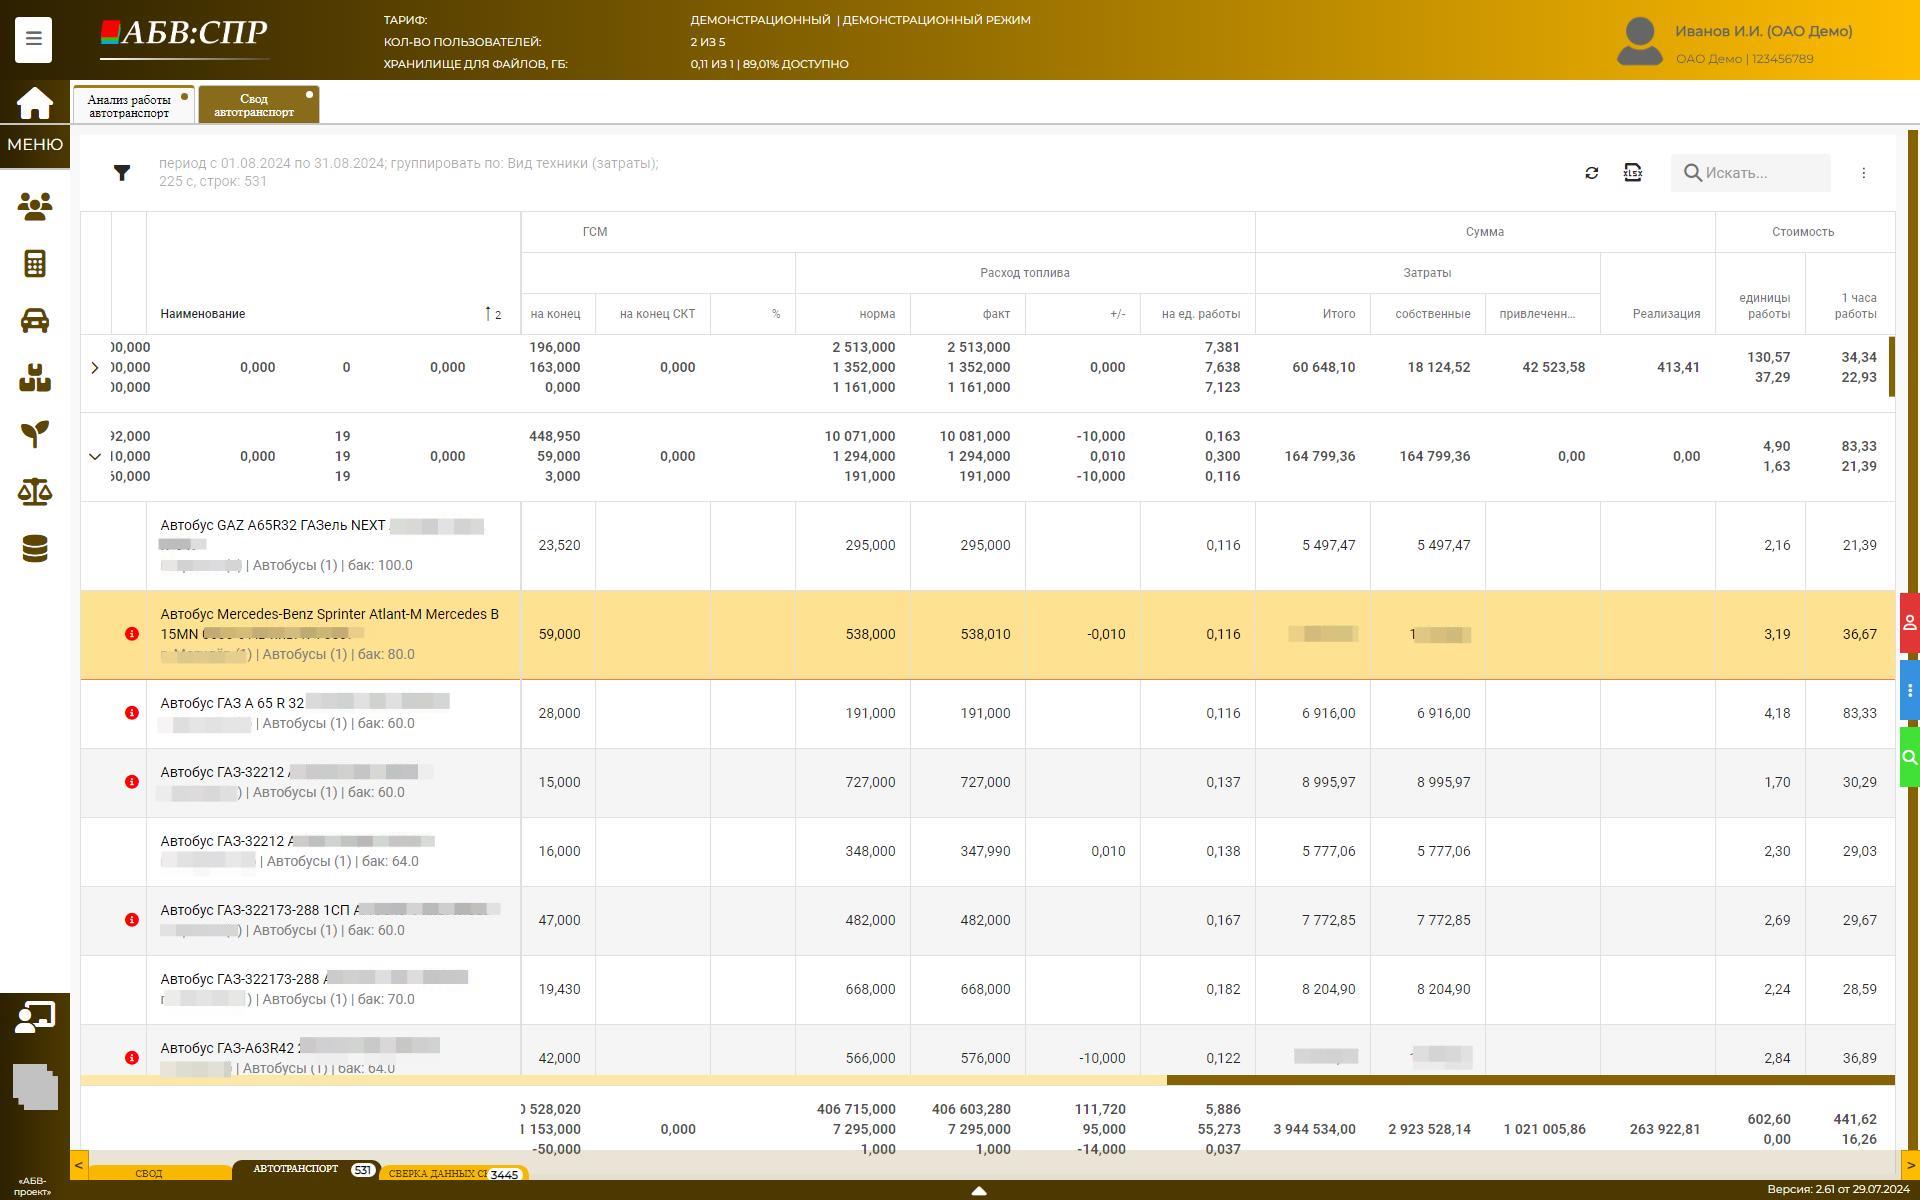The height and width of the screenshot is (1200, 1920).
Task: Click the blue side panel dots button
Action: coord(1909,690)
